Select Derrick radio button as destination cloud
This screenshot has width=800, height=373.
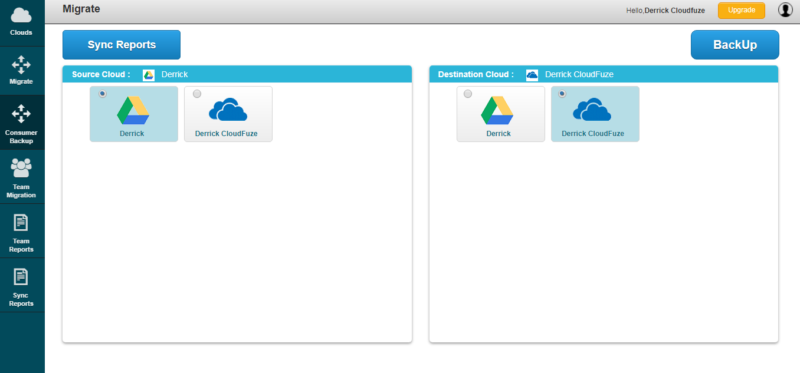467,94
